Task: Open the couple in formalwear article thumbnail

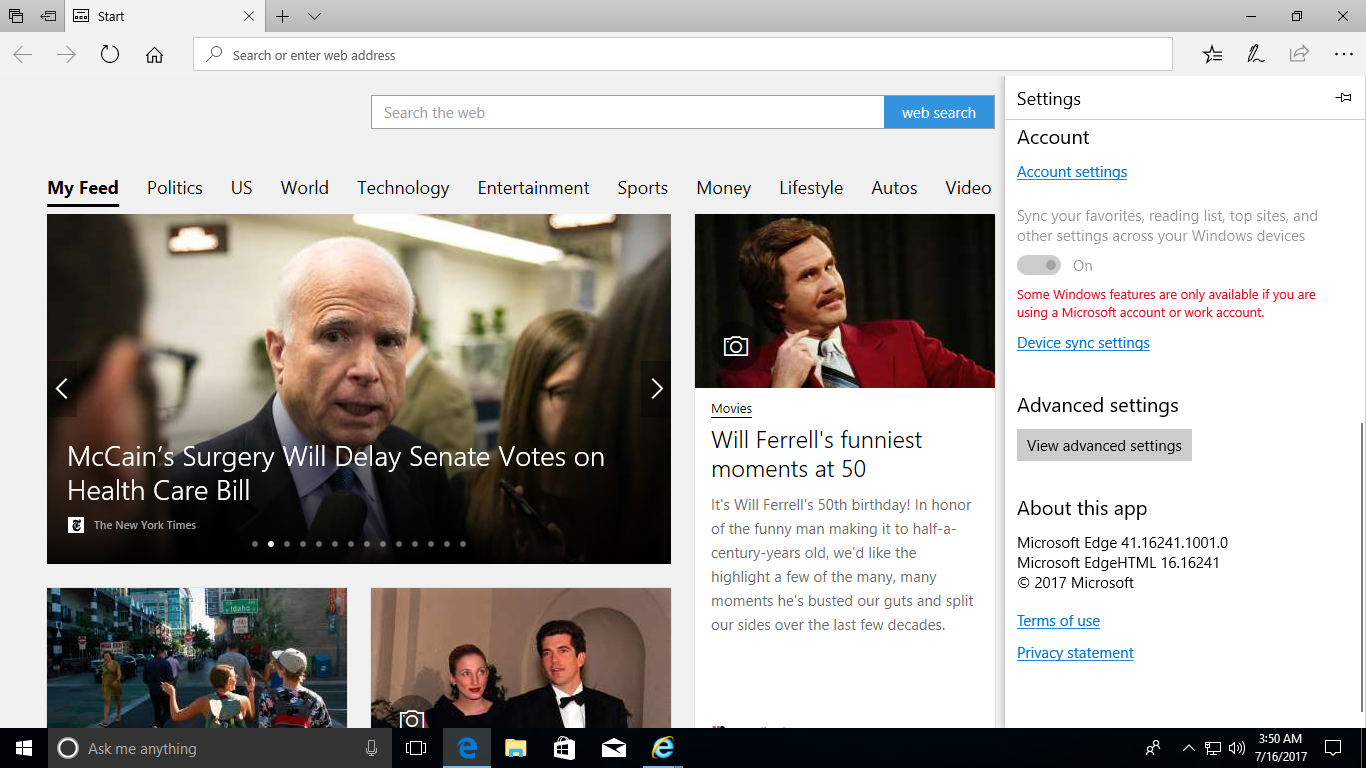Action: pyautogui.click(x=521, y=658)
